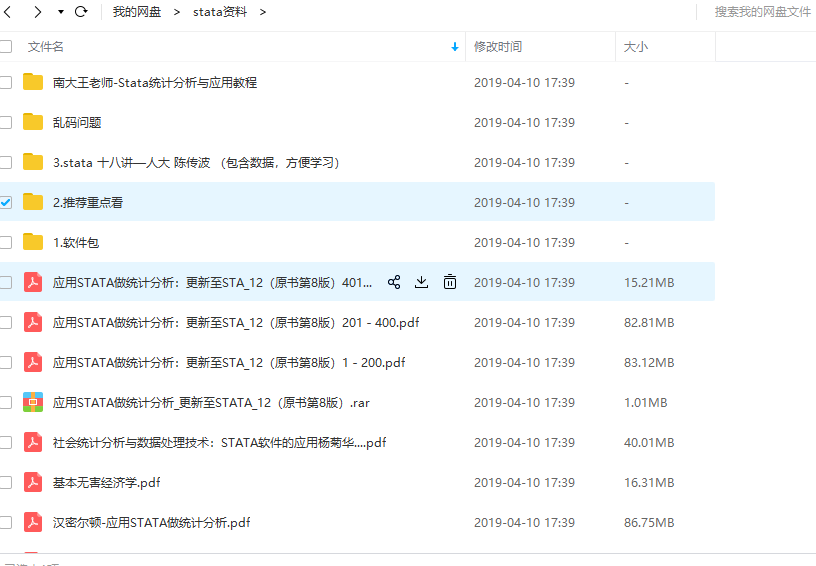
Task: Click the blue sort direction arrow
Action: 455,47
